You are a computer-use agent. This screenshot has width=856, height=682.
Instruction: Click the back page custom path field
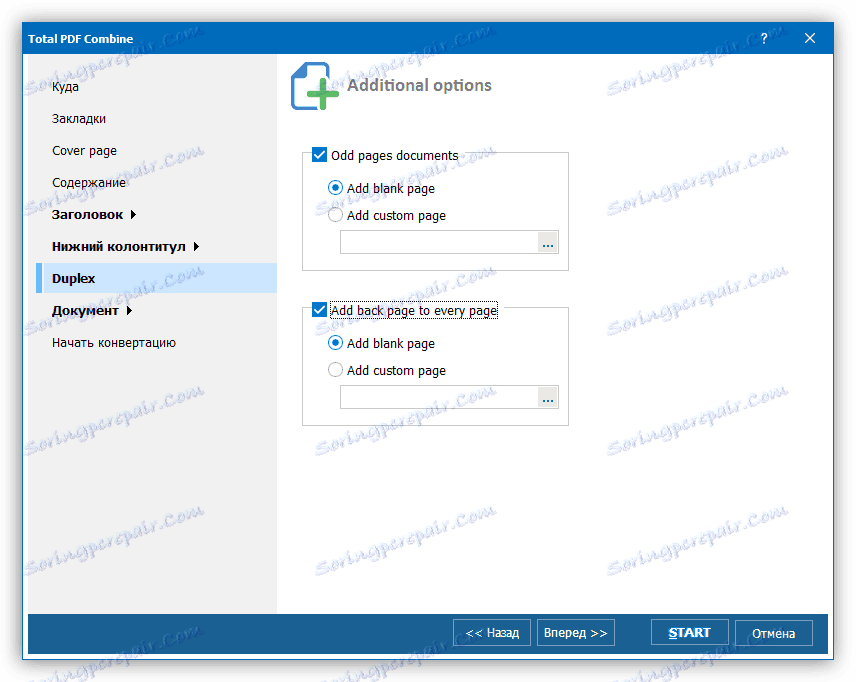coord(439,398)
